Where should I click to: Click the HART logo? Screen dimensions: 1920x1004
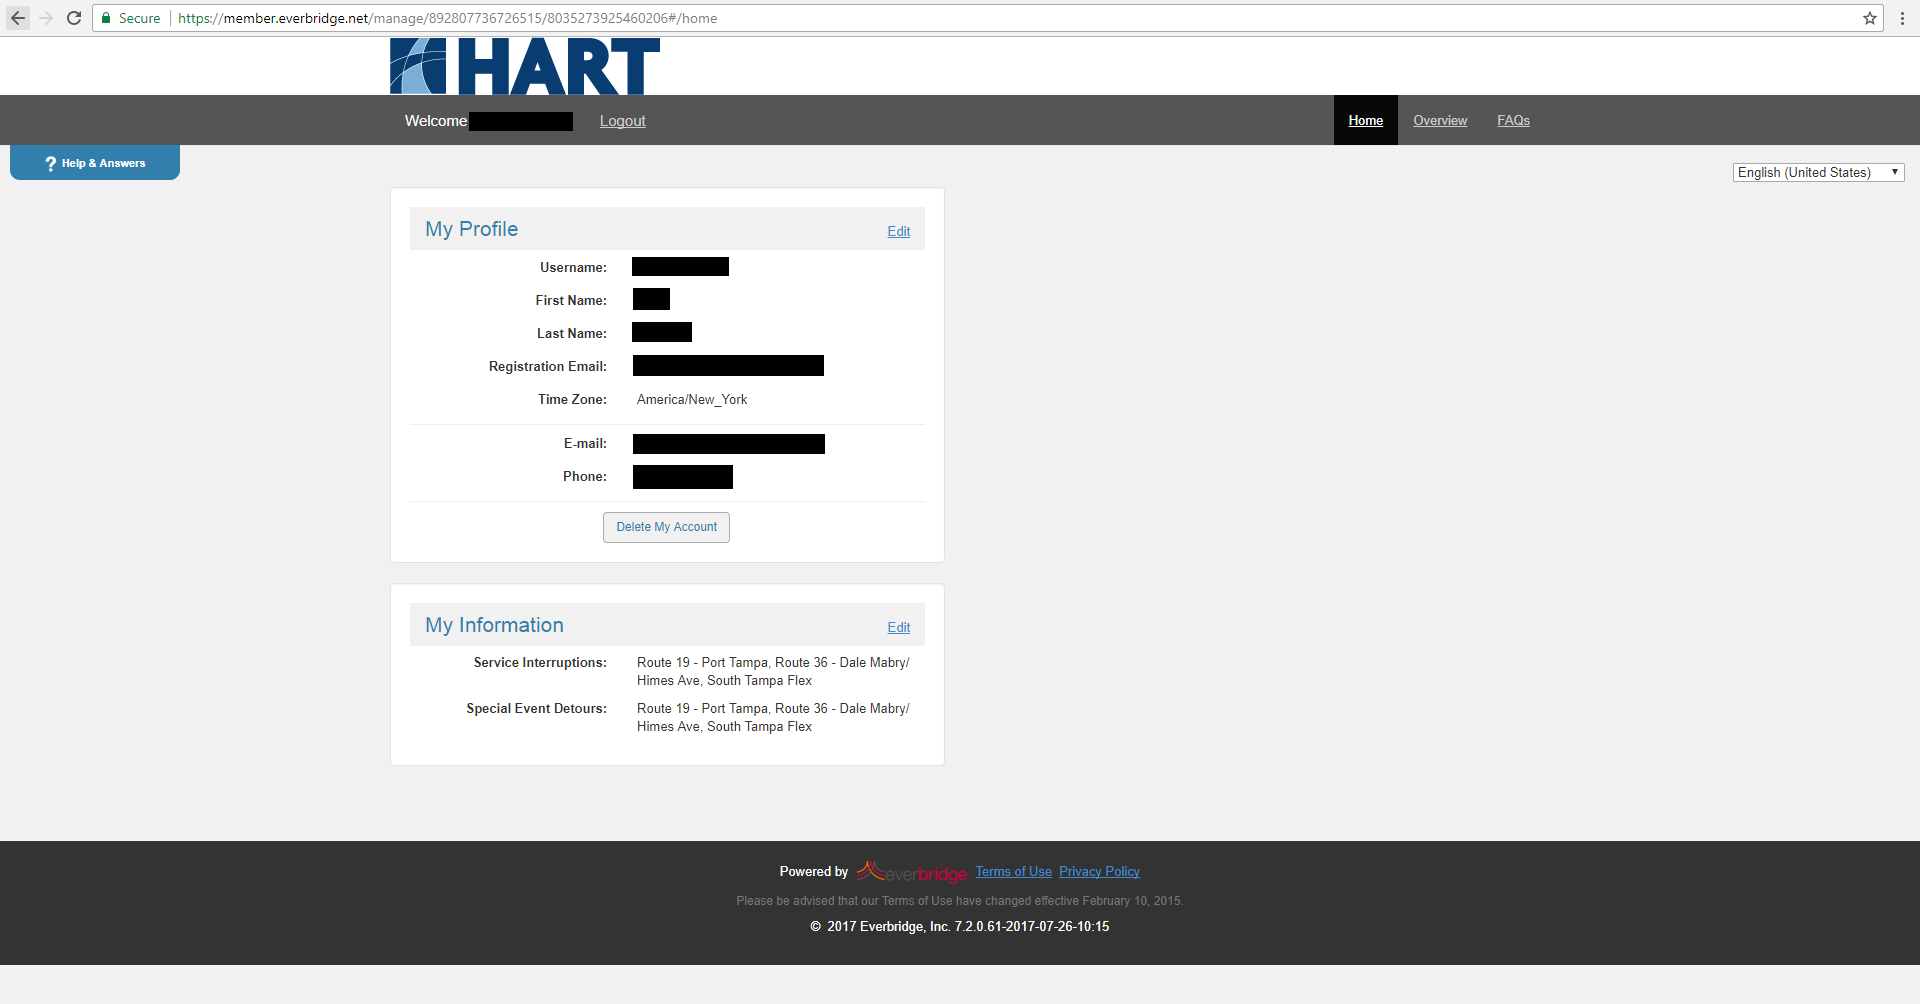(524, 66)
